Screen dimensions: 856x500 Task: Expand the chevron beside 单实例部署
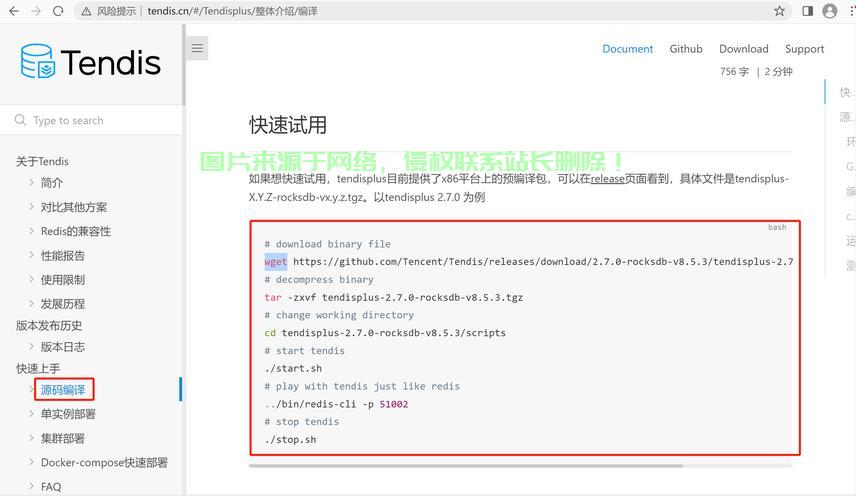(31, 413)
